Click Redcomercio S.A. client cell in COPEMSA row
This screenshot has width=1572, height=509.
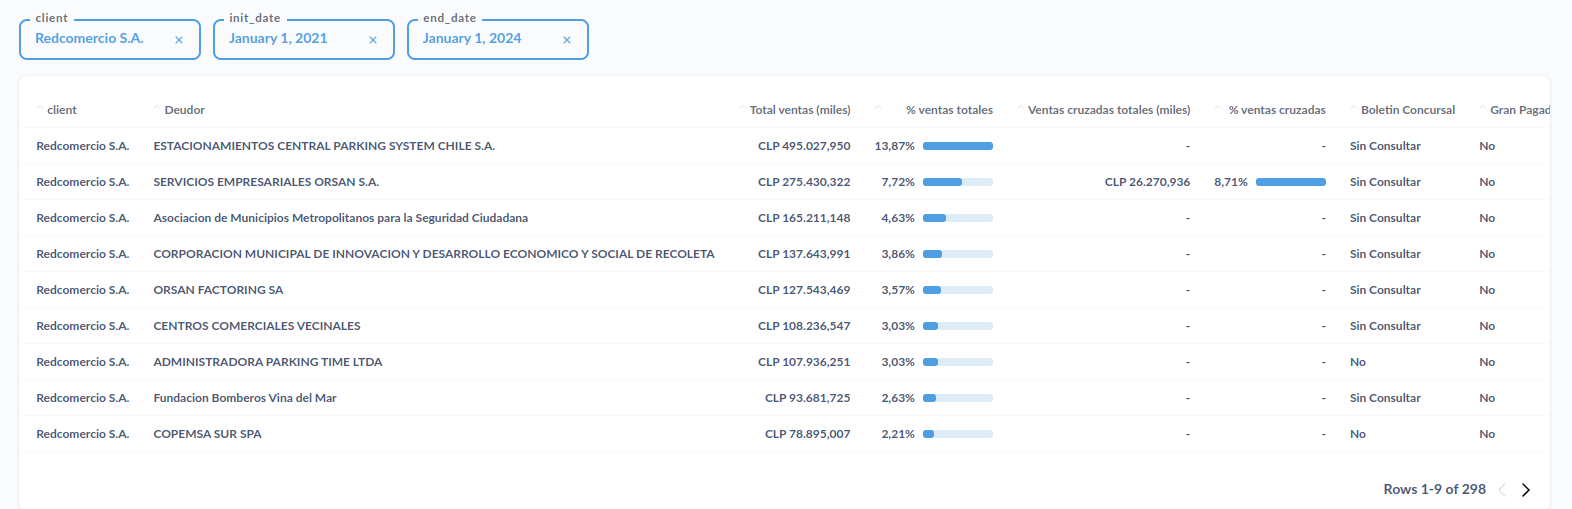point(83,434)
